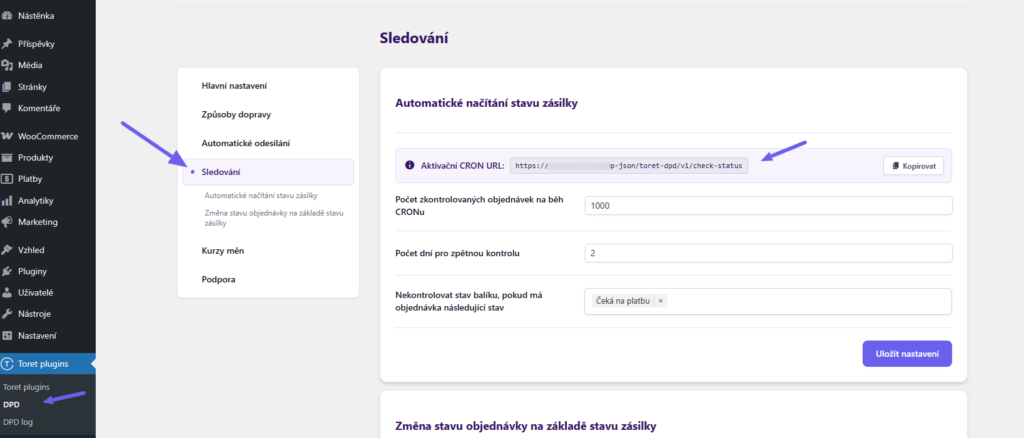Click the Média icon in sidebar
This screenshot has width=1024, height=438.
pyautogui.click(x=7, y=65)
